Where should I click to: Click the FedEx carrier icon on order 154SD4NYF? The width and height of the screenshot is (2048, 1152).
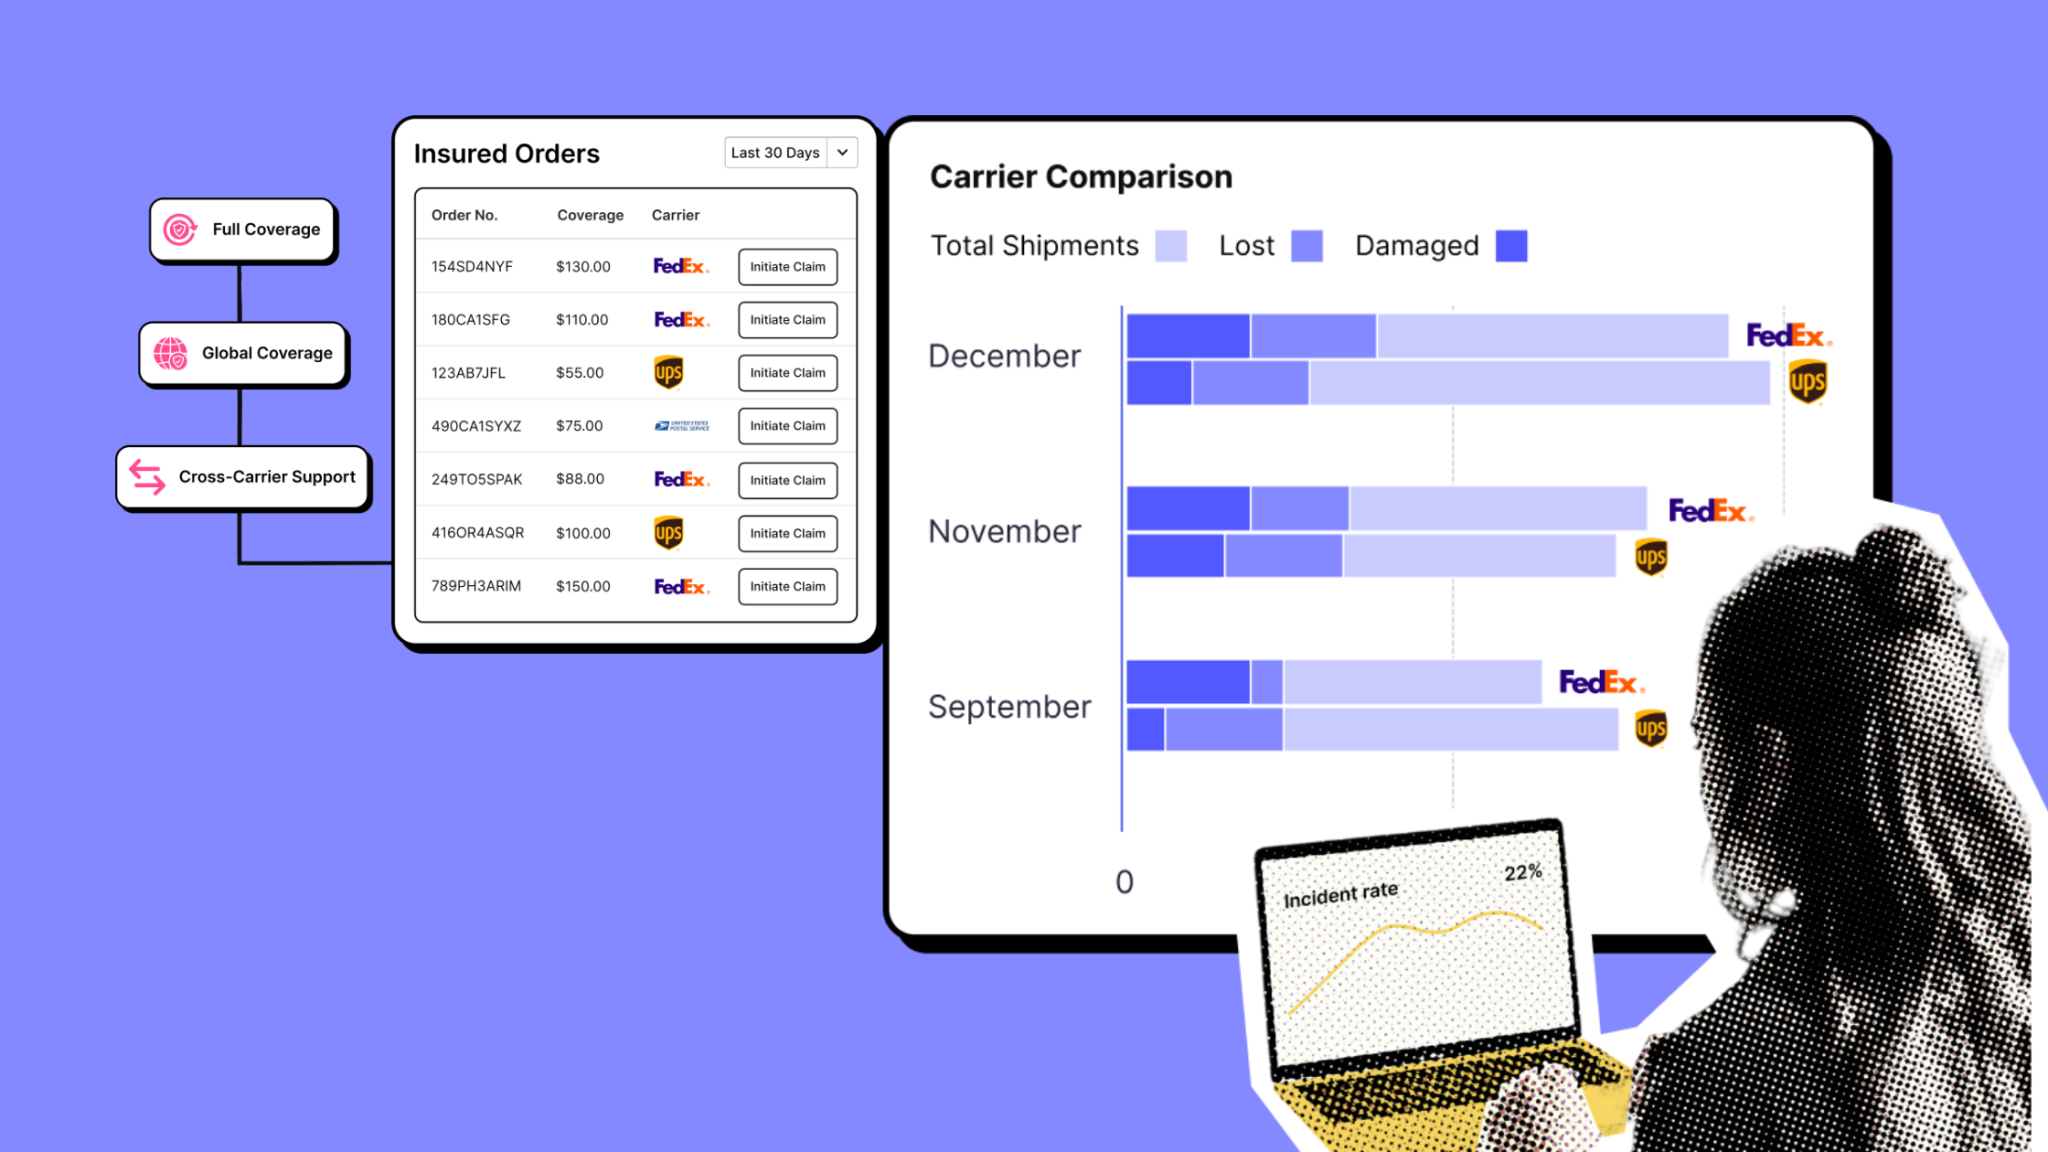682,266
